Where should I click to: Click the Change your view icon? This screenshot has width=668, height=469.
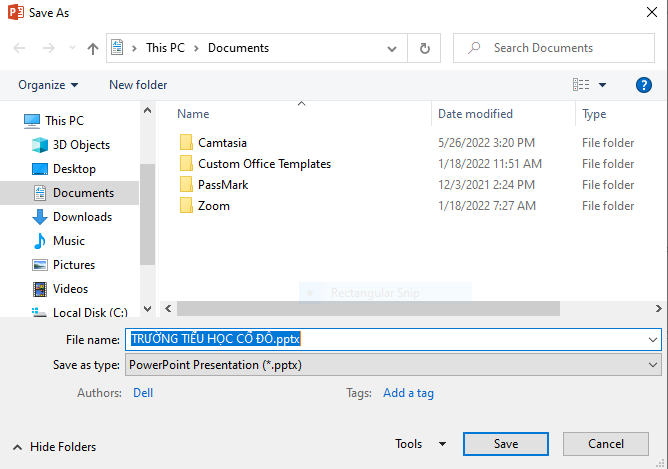[581, 85]
